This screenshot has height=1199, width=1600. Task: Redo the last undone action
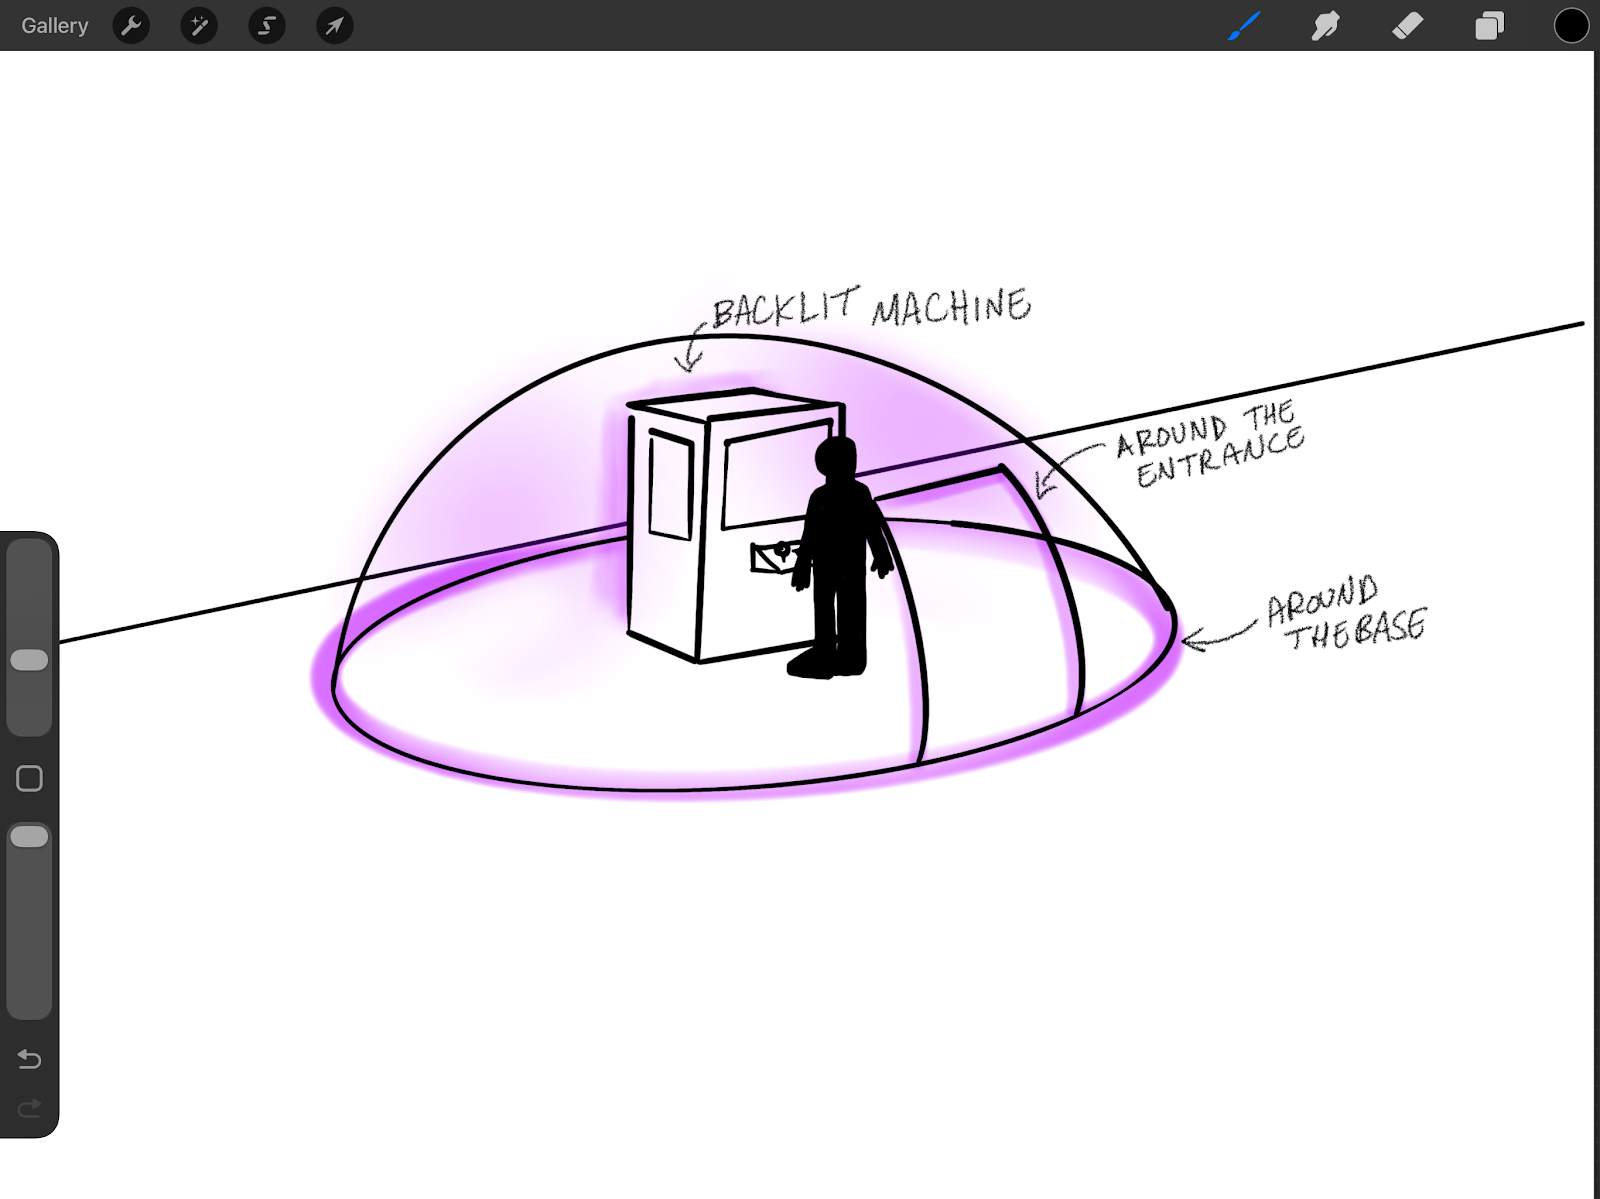[x=29, y=1107]
